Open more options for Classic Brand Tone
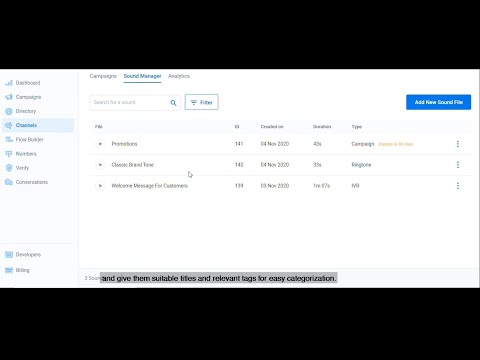 point(458,165)
